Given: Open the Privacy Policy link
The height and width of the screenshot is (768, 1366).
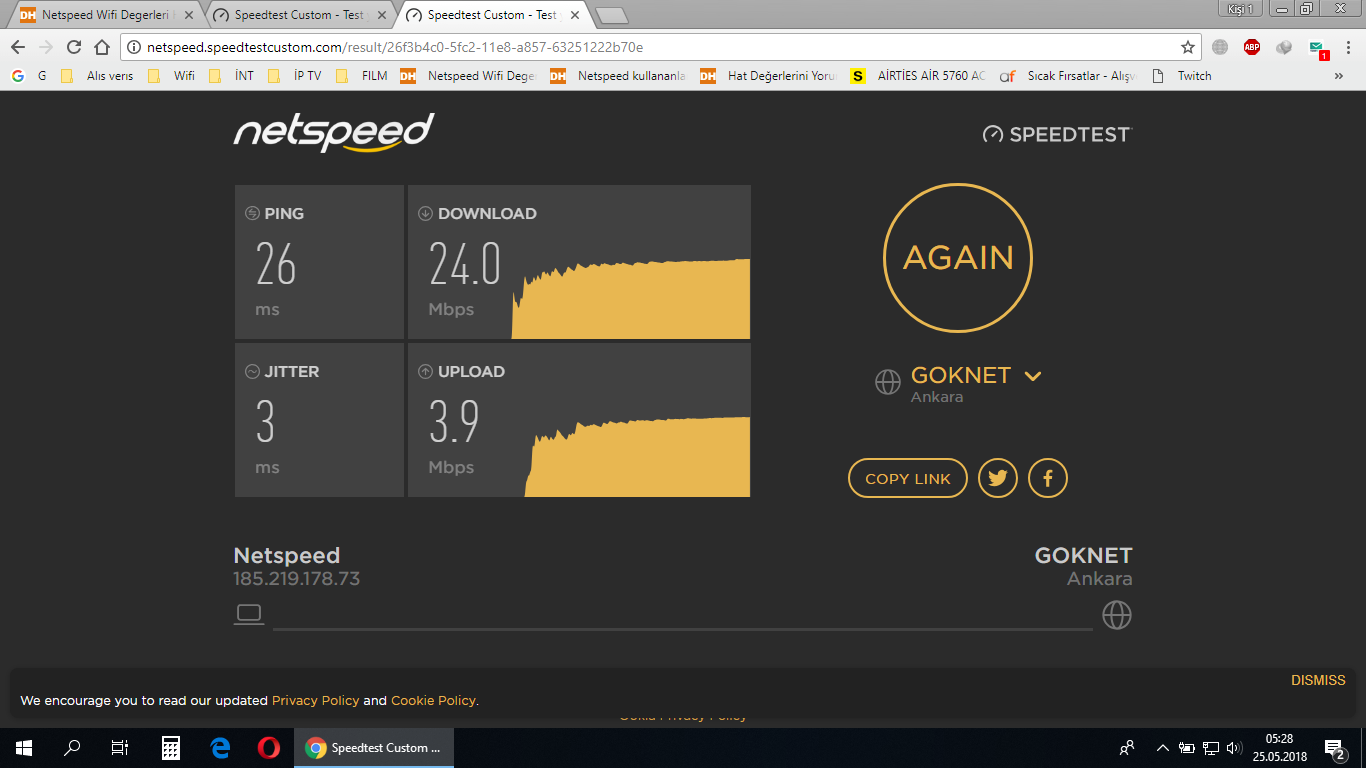Looking at the screenshot, I should point(315,701).
